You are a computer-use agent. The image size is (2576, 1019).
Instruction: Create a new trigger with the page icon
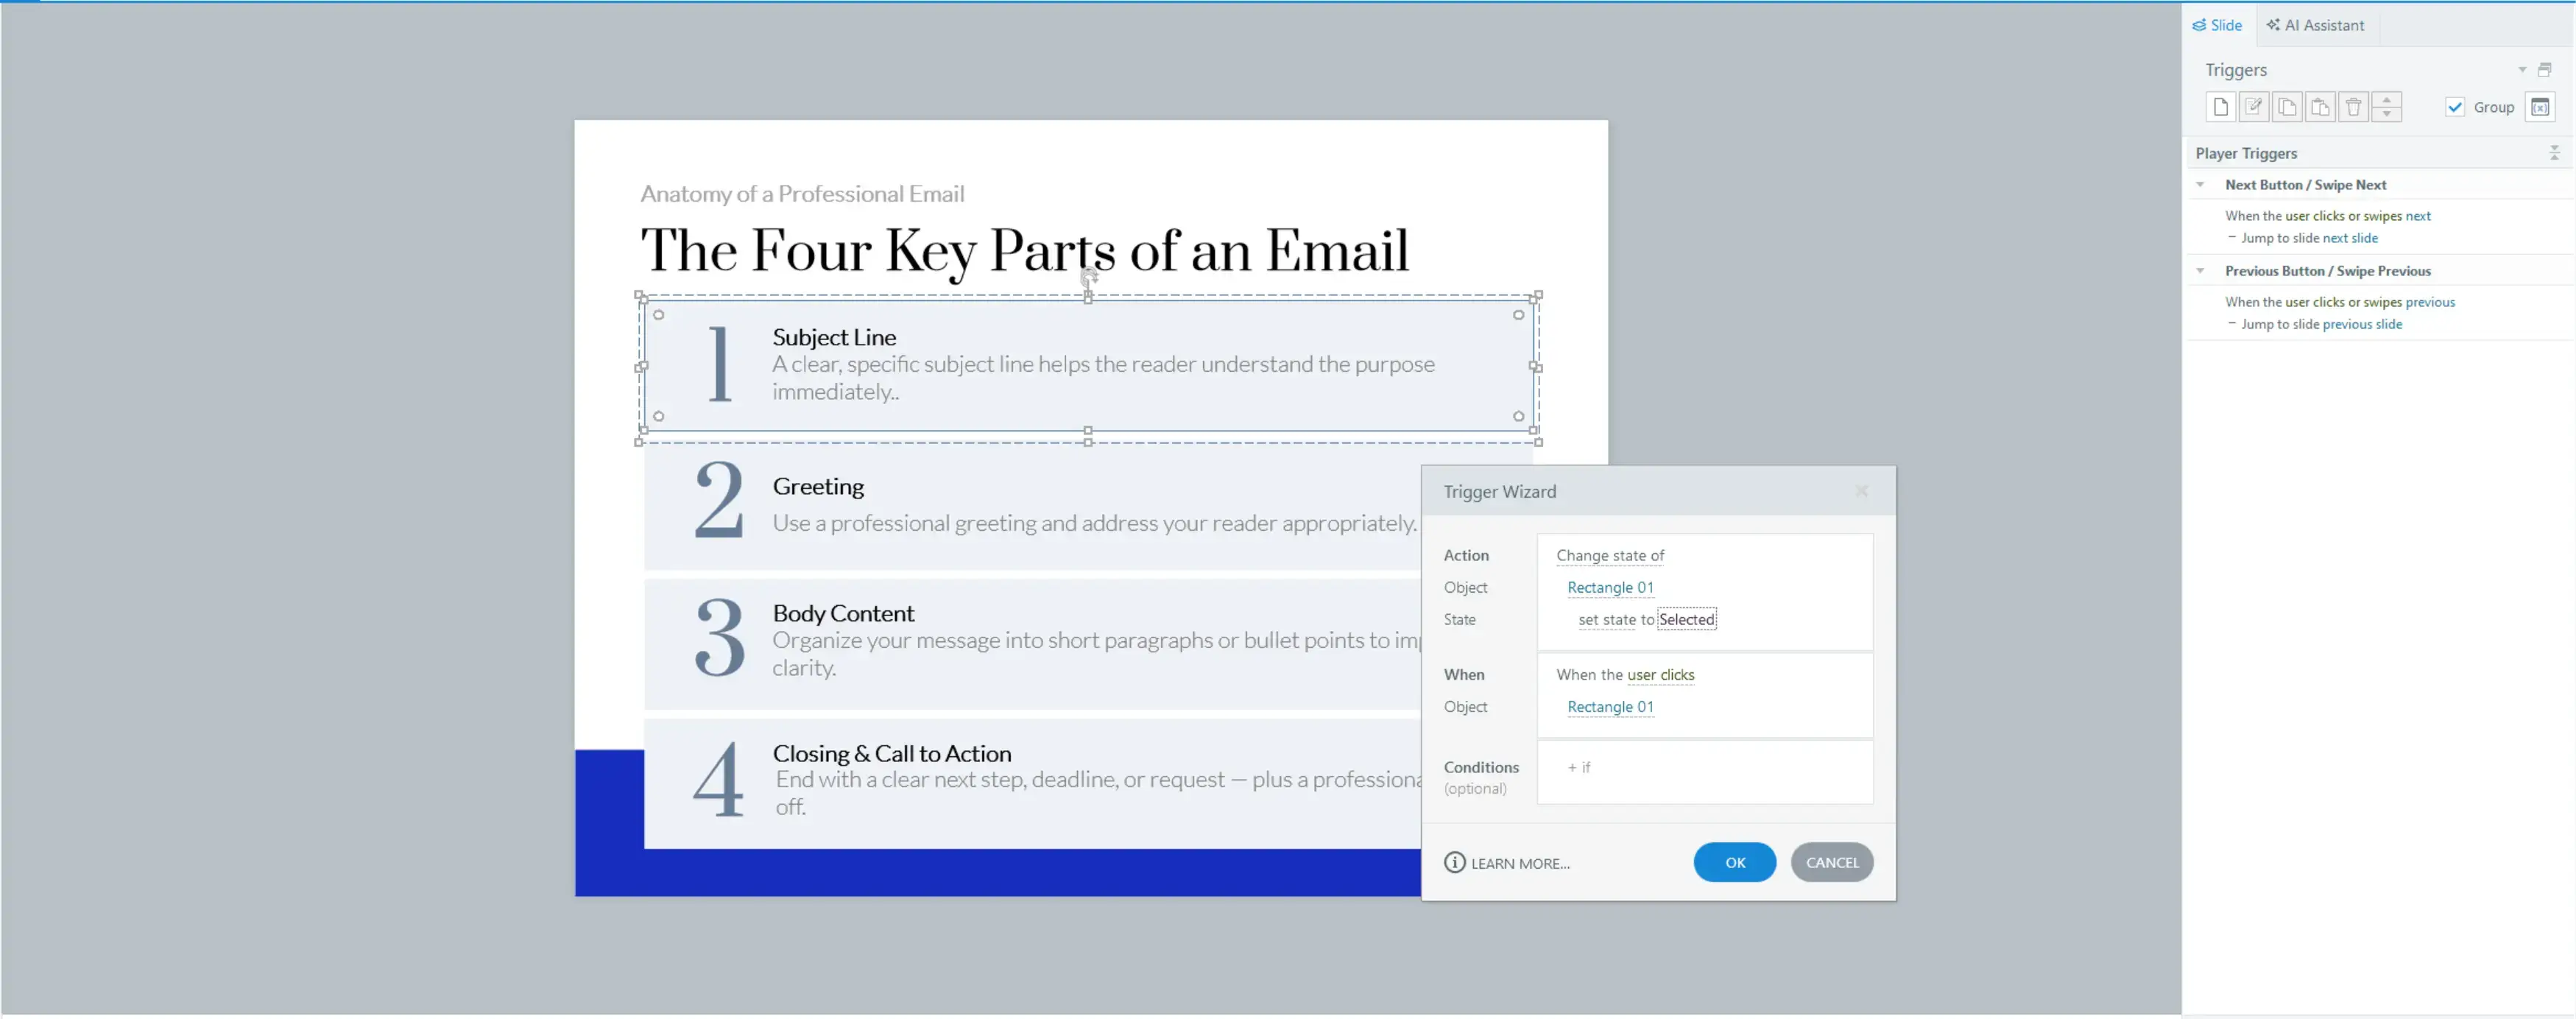tap(2220, 107)
